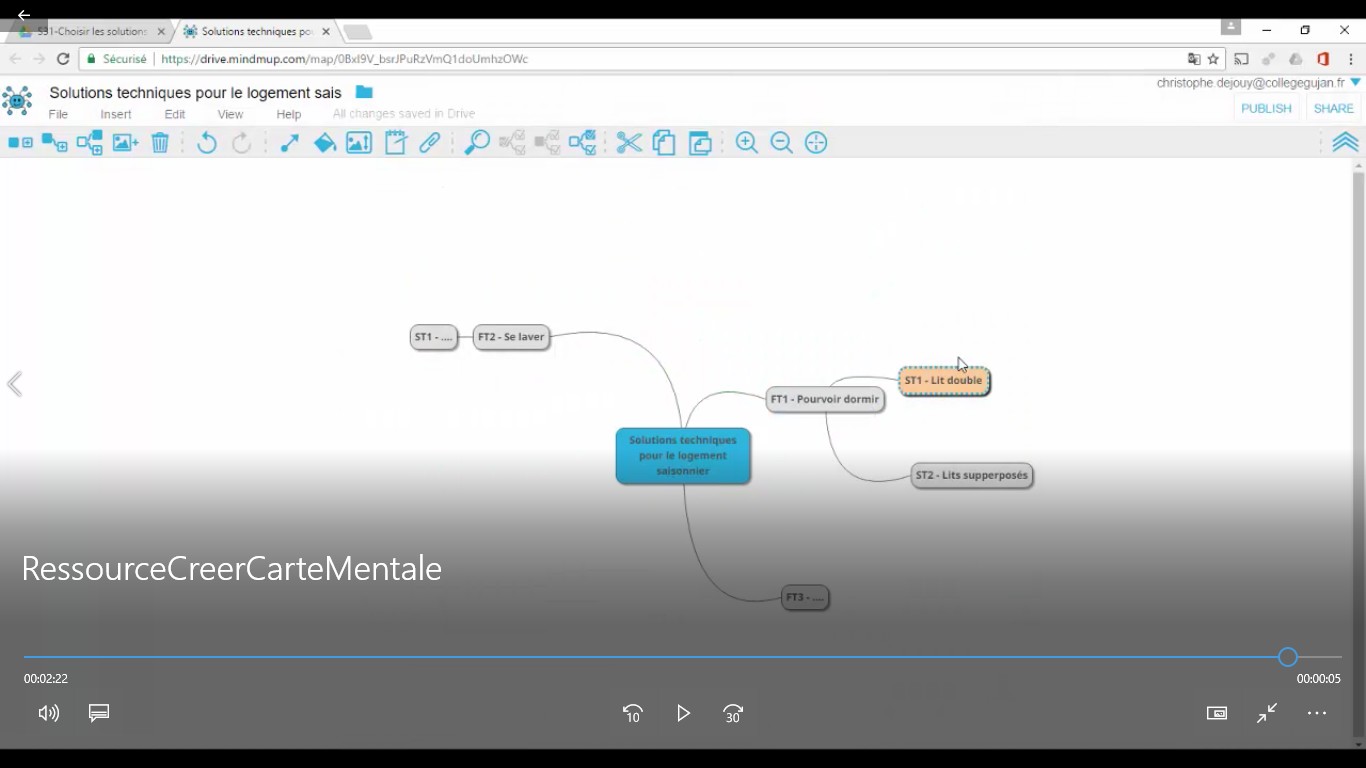Open more video options ellipsis
Viewport: 1366px width, 768px height.
click(x=1317, y=713)
